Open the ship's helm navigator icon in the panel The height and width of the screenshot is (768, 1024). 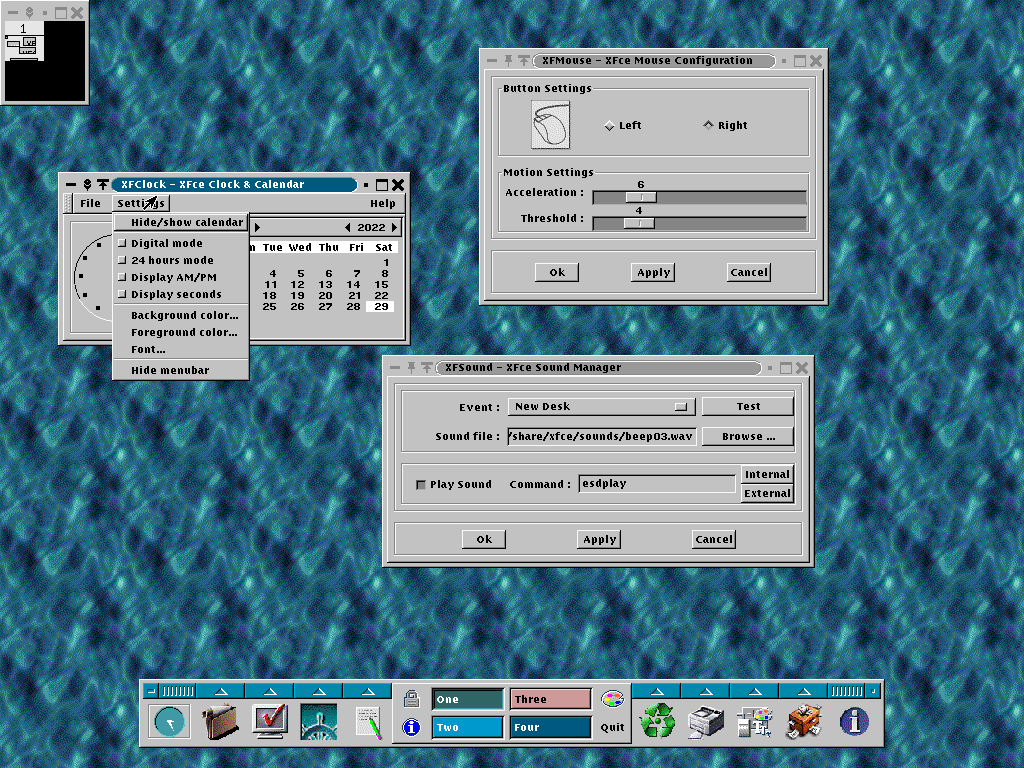click(x=319, y=722)
